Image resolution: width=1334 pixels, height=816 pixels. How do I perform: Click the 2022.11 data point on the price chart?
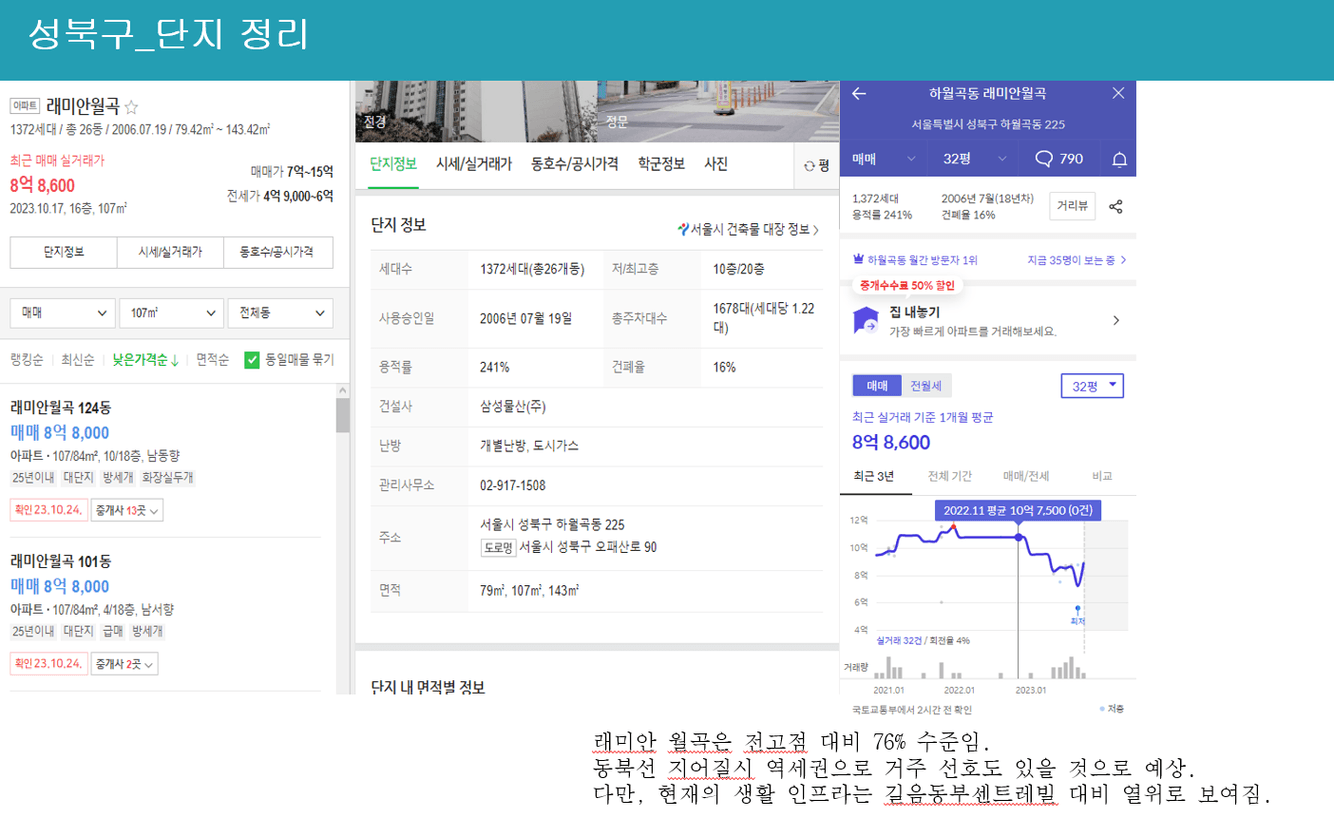coord(1019,538)
